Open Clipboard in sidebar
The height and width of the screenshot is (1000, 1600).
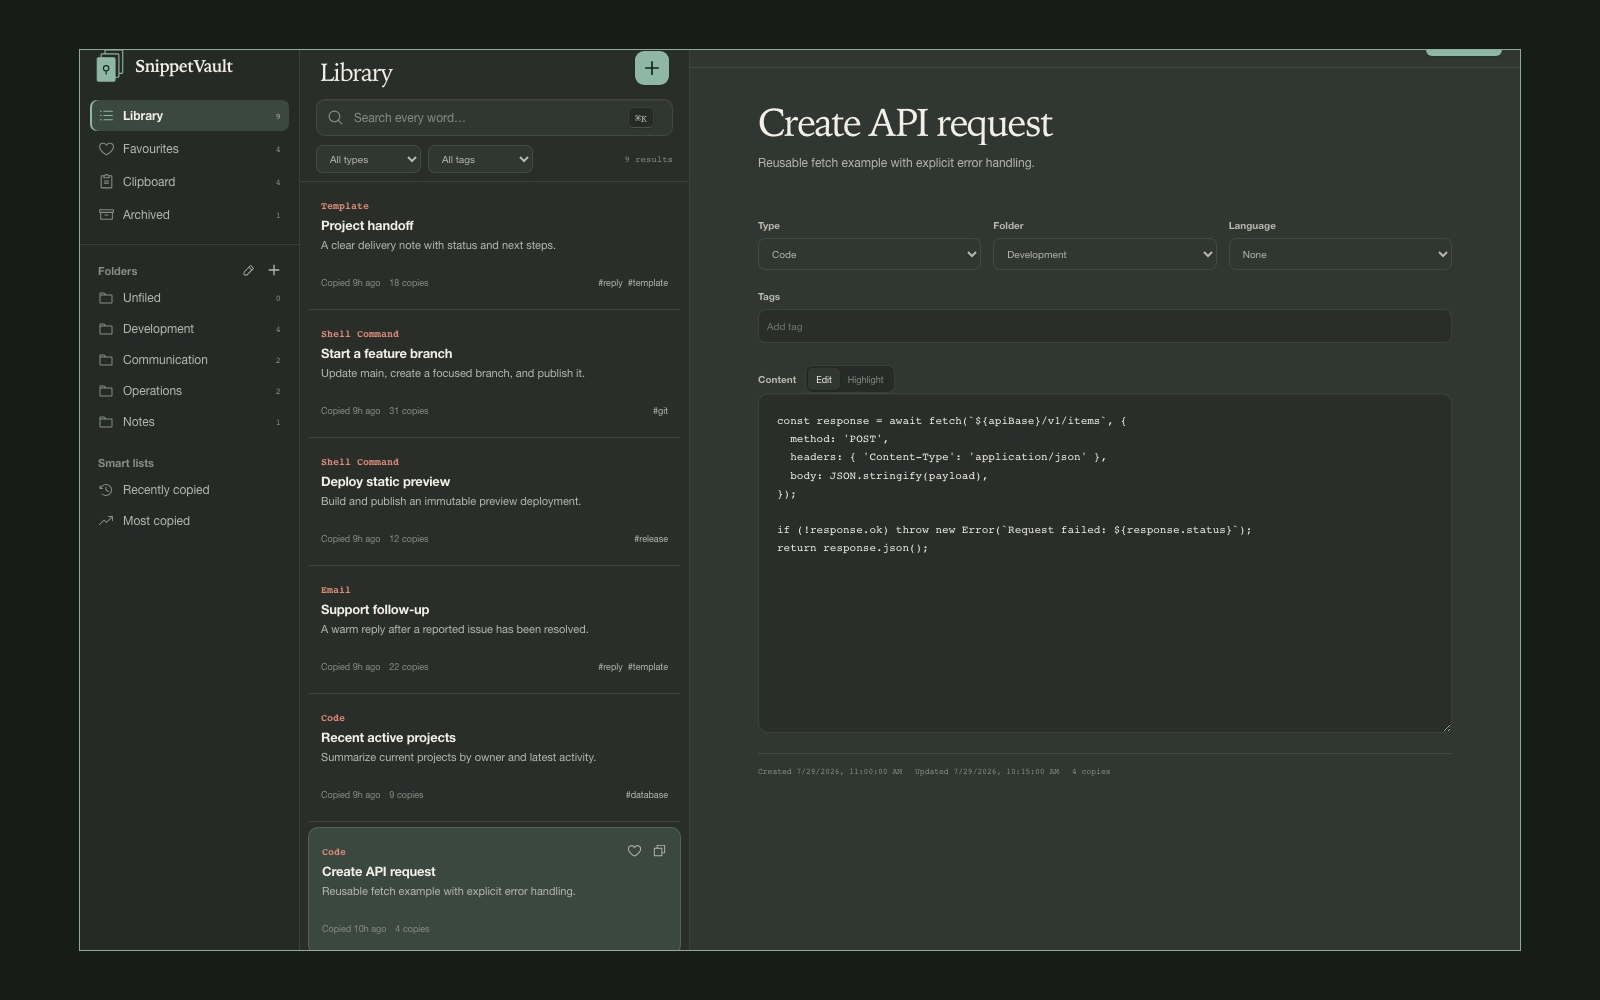(189, 182)
